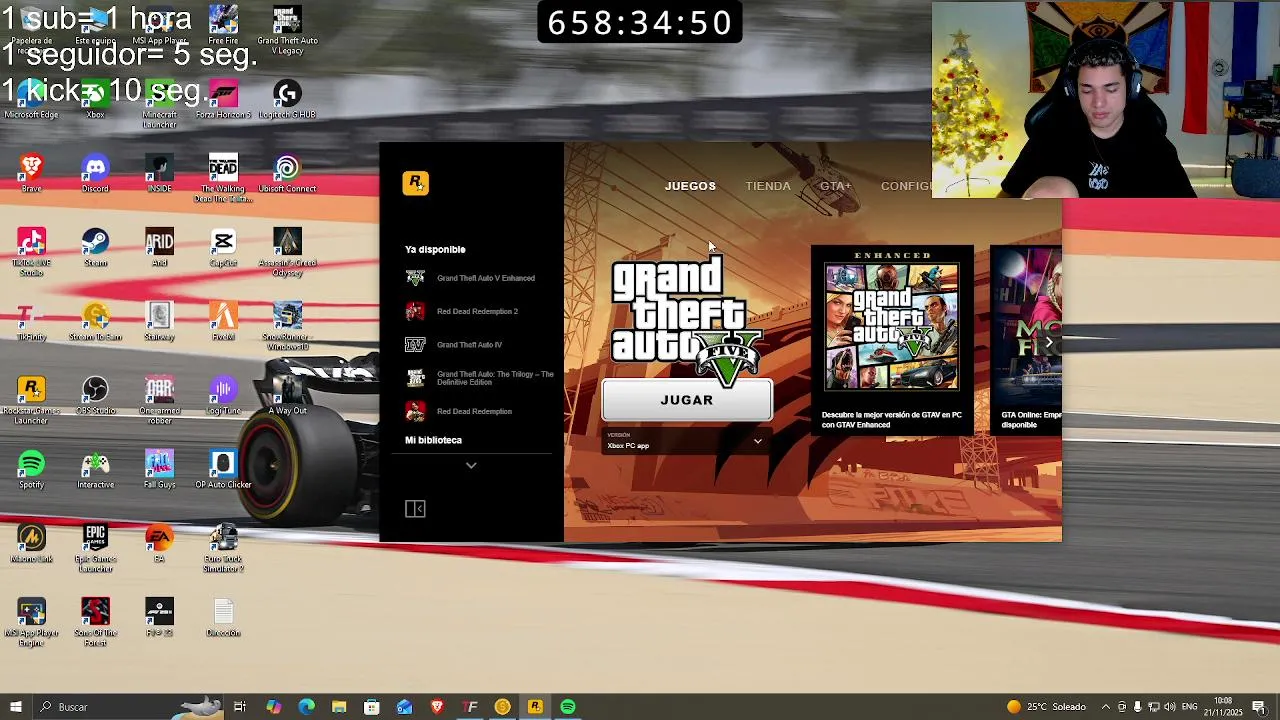
Task: Open Rockstar Games Launcher desktop shortcut
Action: point(31,400)
